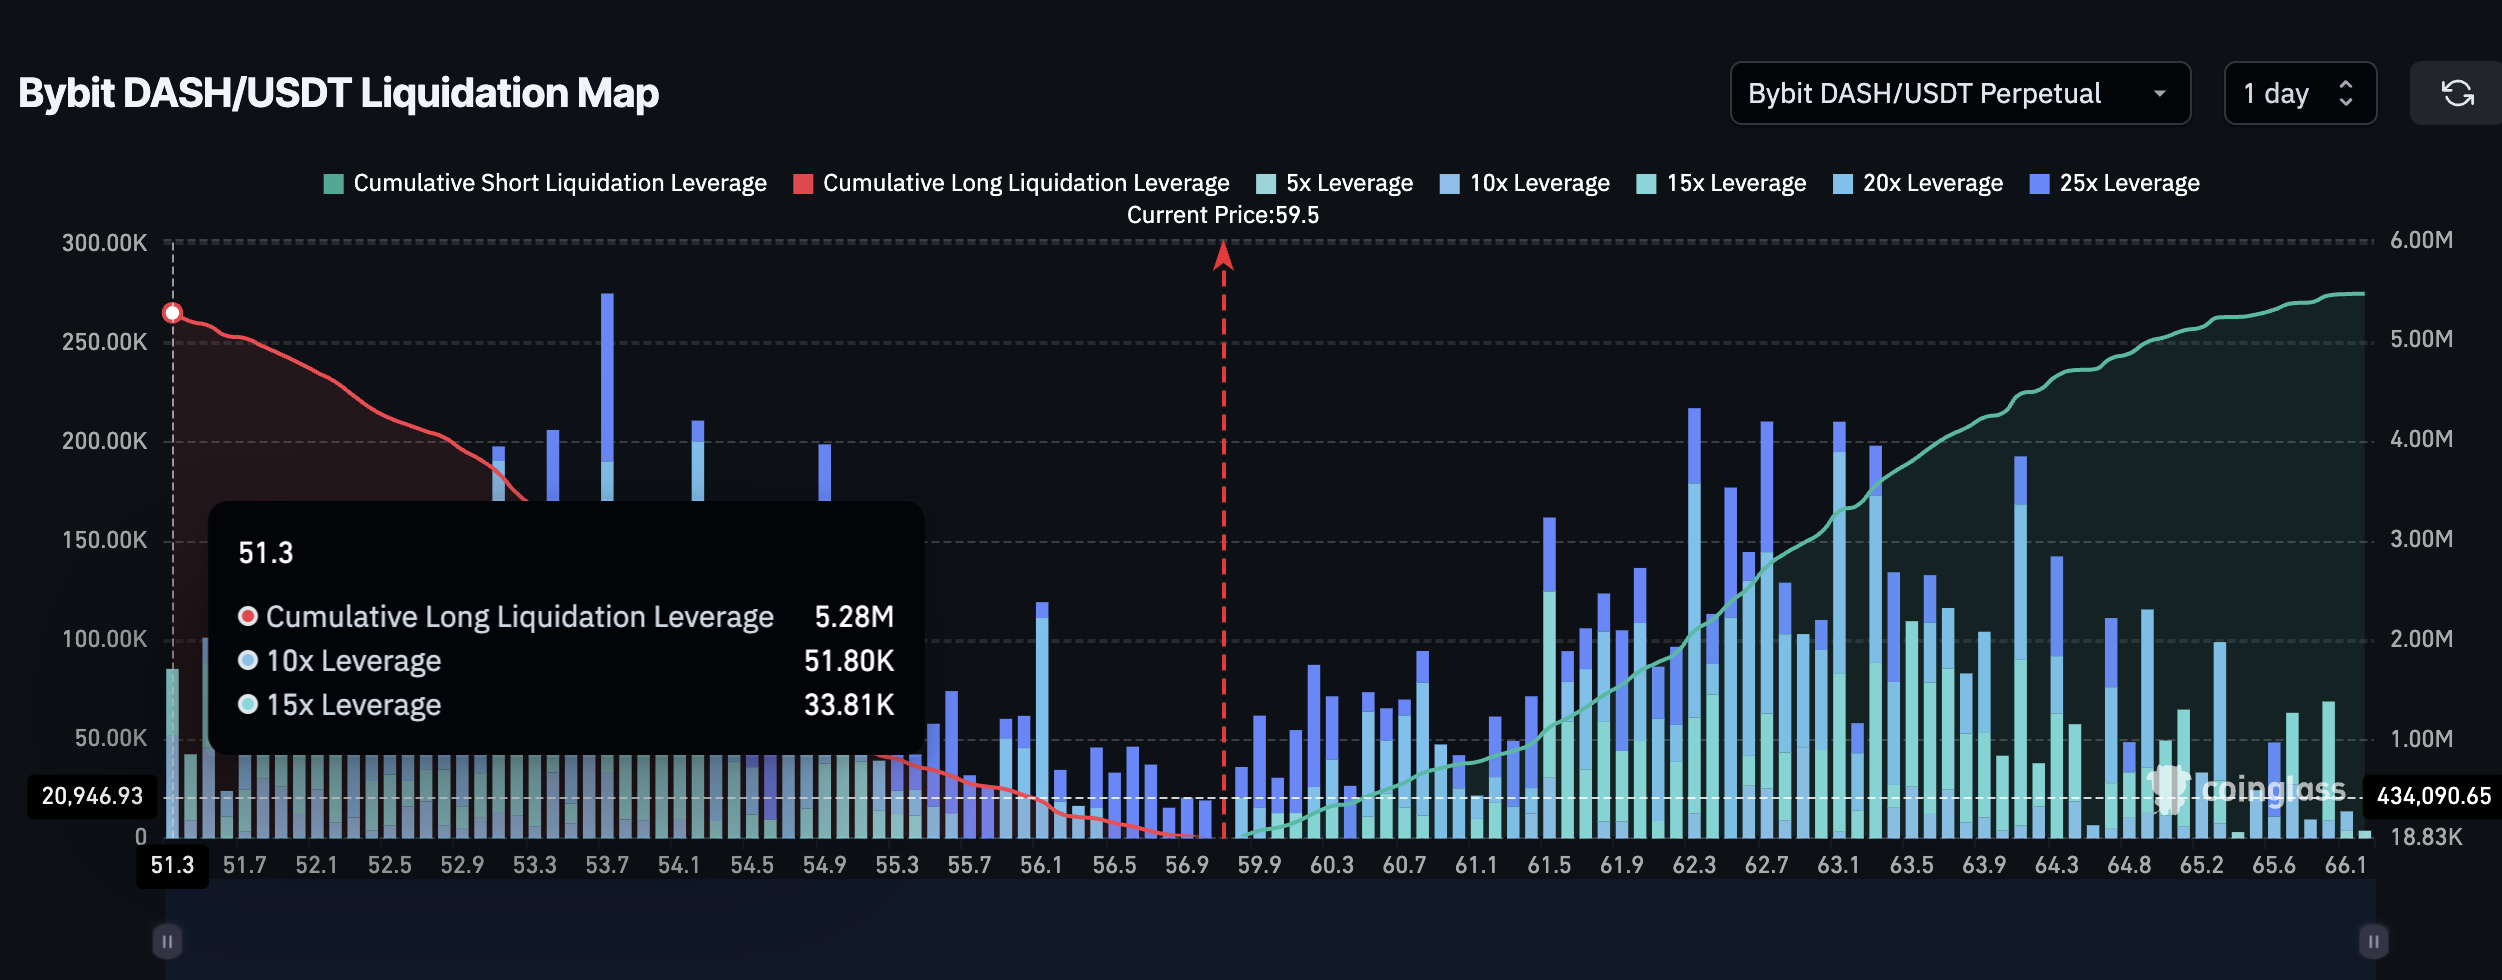The image size is (2502, 980).
Task: Select the refresh icon to reload the map
Action: [2456, 93]
